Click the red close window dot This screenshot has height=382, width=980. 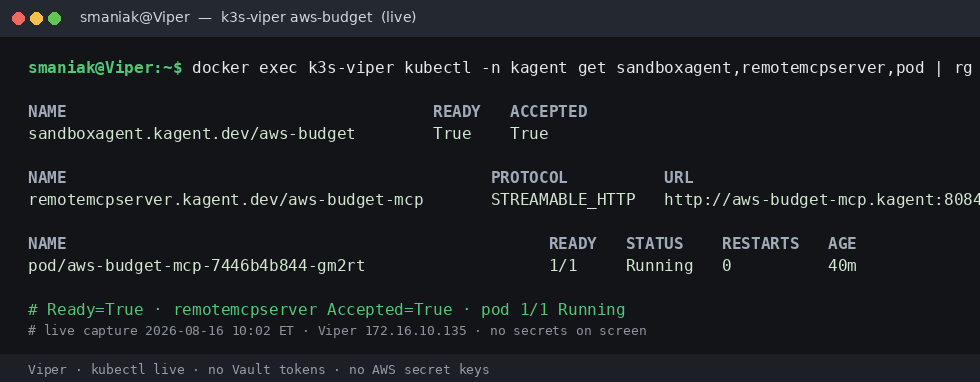(19, 18)
